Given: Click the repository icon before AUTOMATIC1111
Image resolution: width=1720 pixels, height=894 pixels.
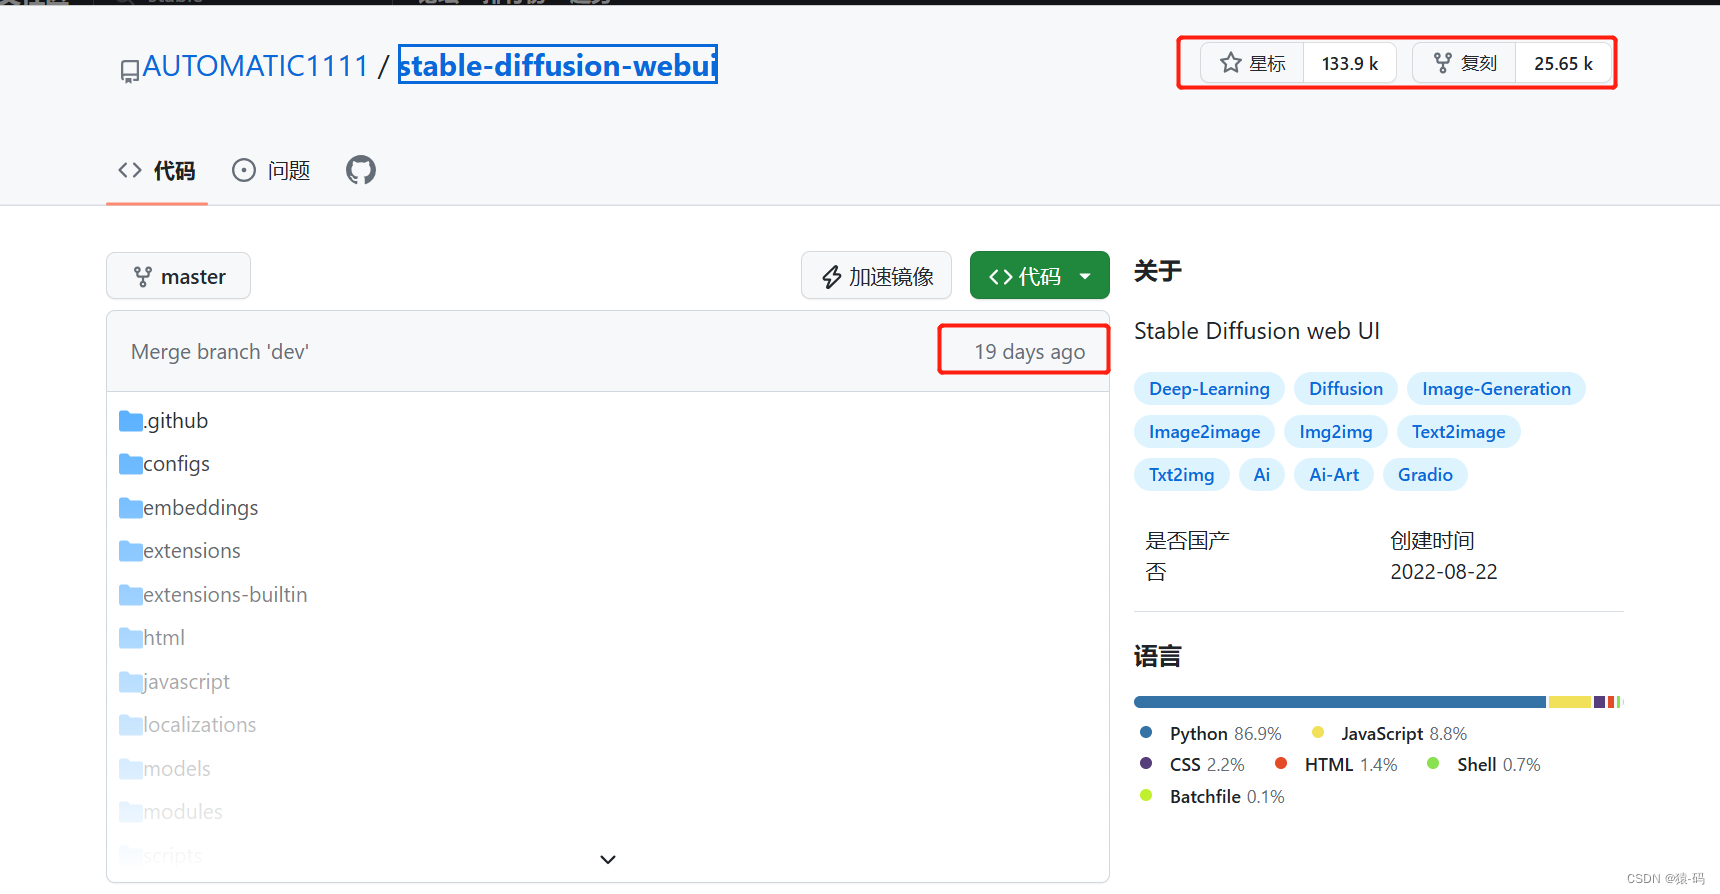Looking at the screenshot, I should point(130,71).
